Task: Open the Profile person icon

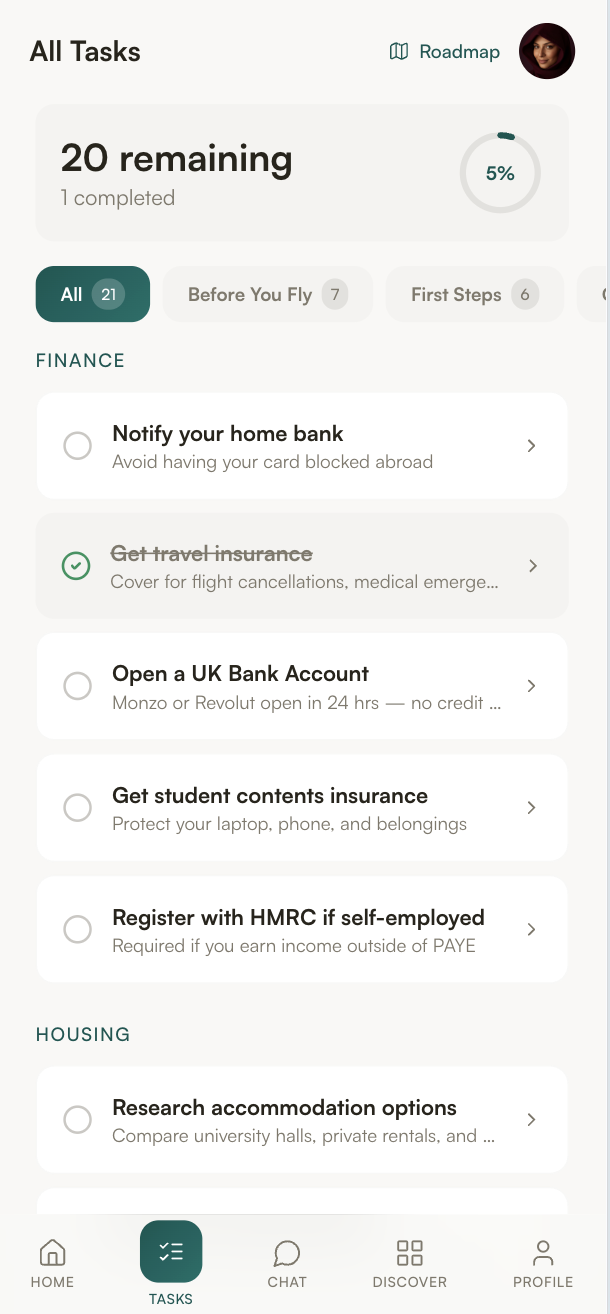Action: pos(543,1252)
